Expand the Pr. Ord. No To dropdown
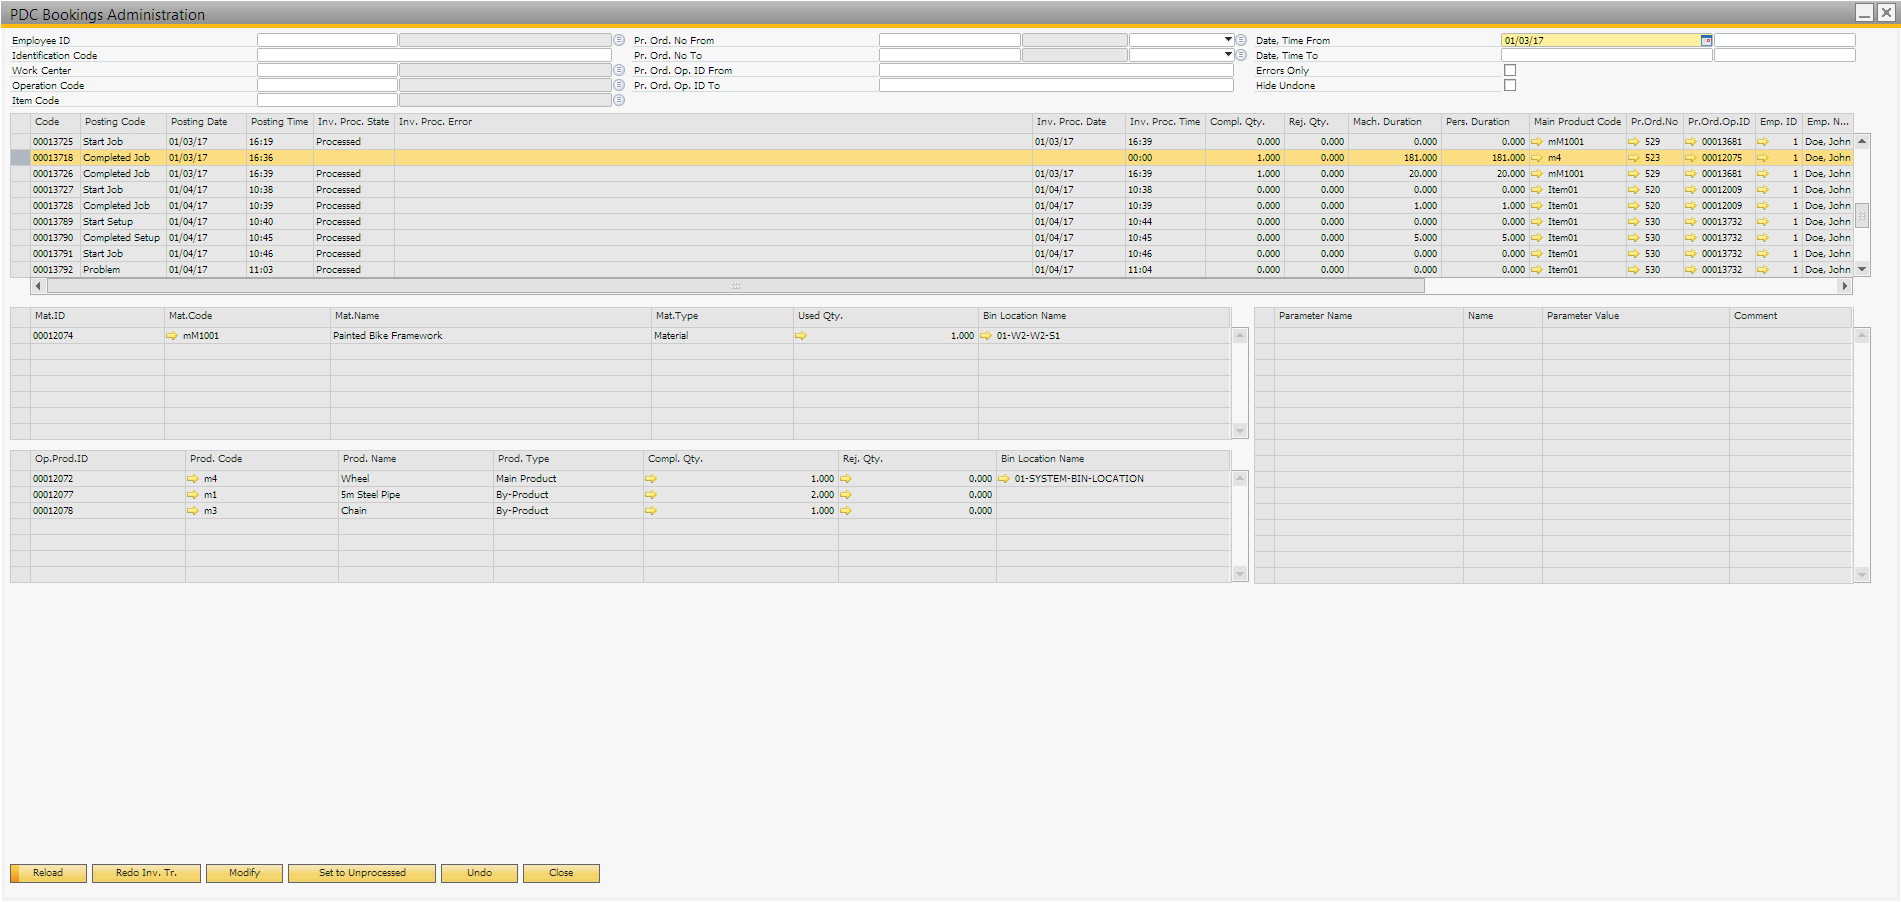This screenshot has width=1901, height=902. click(x=1228, y=55)
